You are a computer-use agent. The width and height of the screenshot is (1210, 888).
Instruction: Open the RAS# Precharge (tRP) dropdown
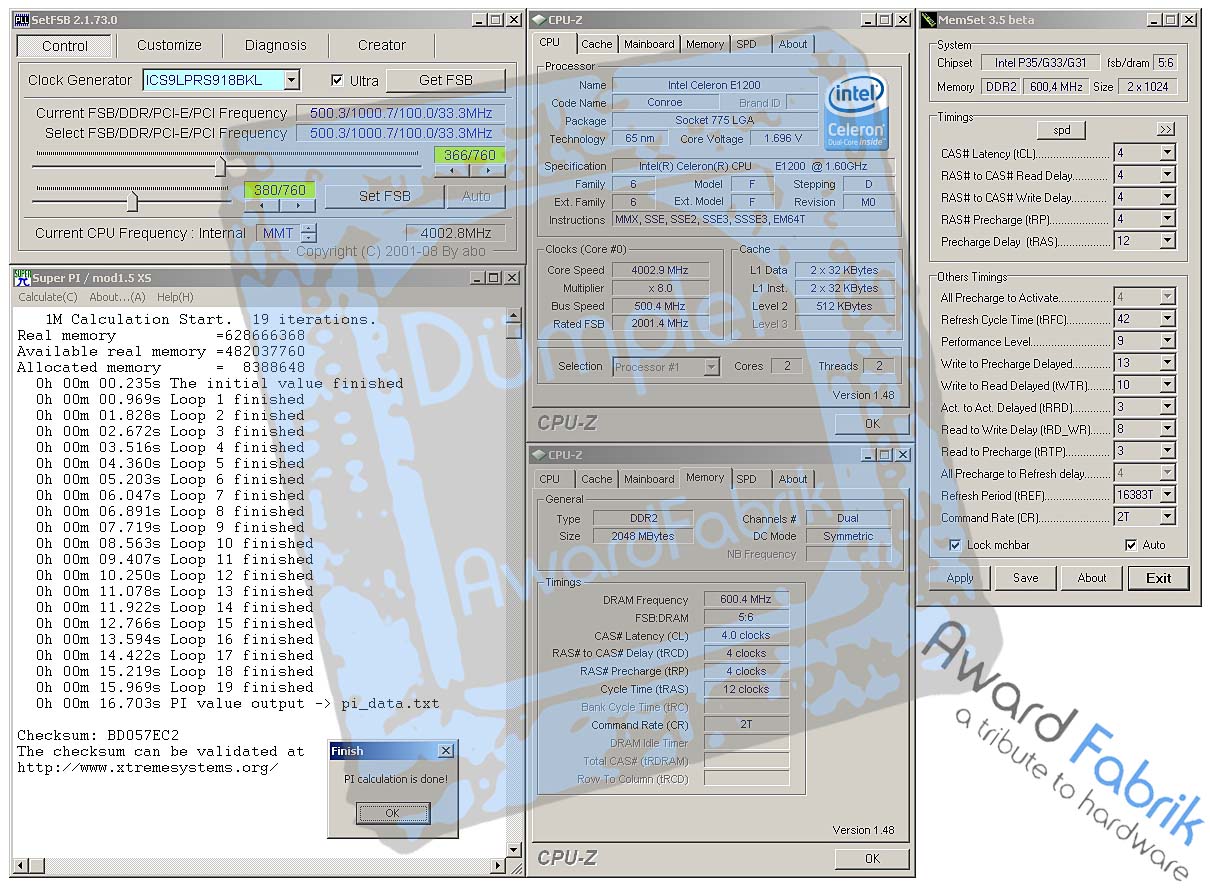click(x=1167, y=219)
